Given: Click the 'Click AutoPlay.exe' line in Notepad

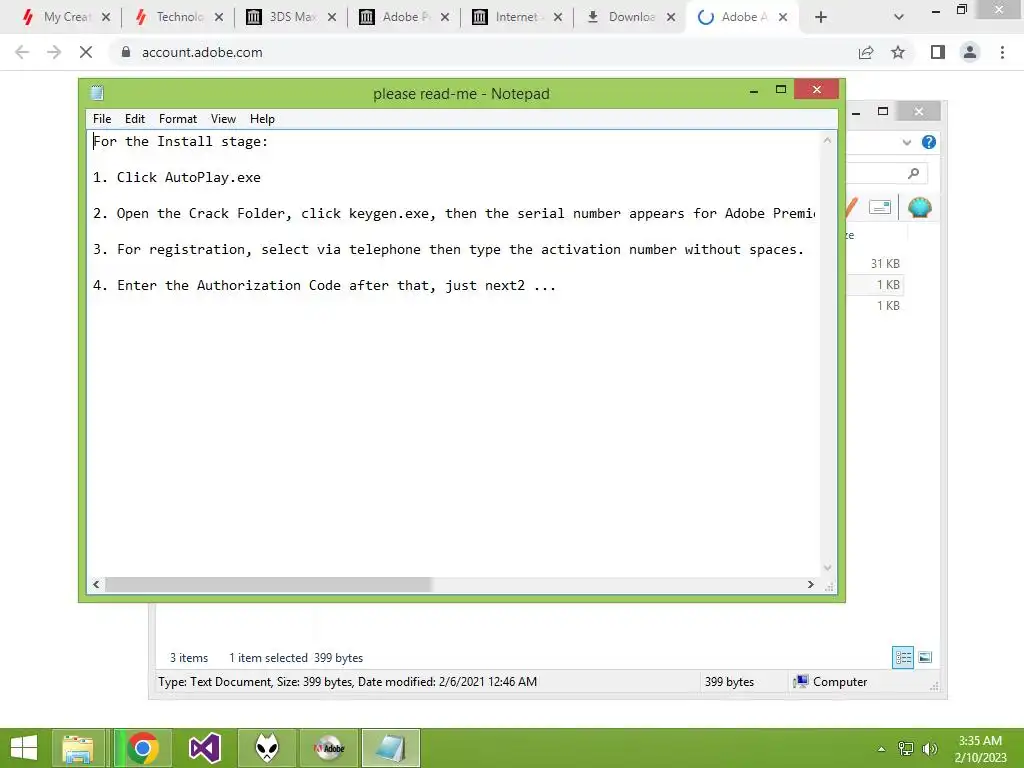Looking at the screenshot, I should coord(189,177).
